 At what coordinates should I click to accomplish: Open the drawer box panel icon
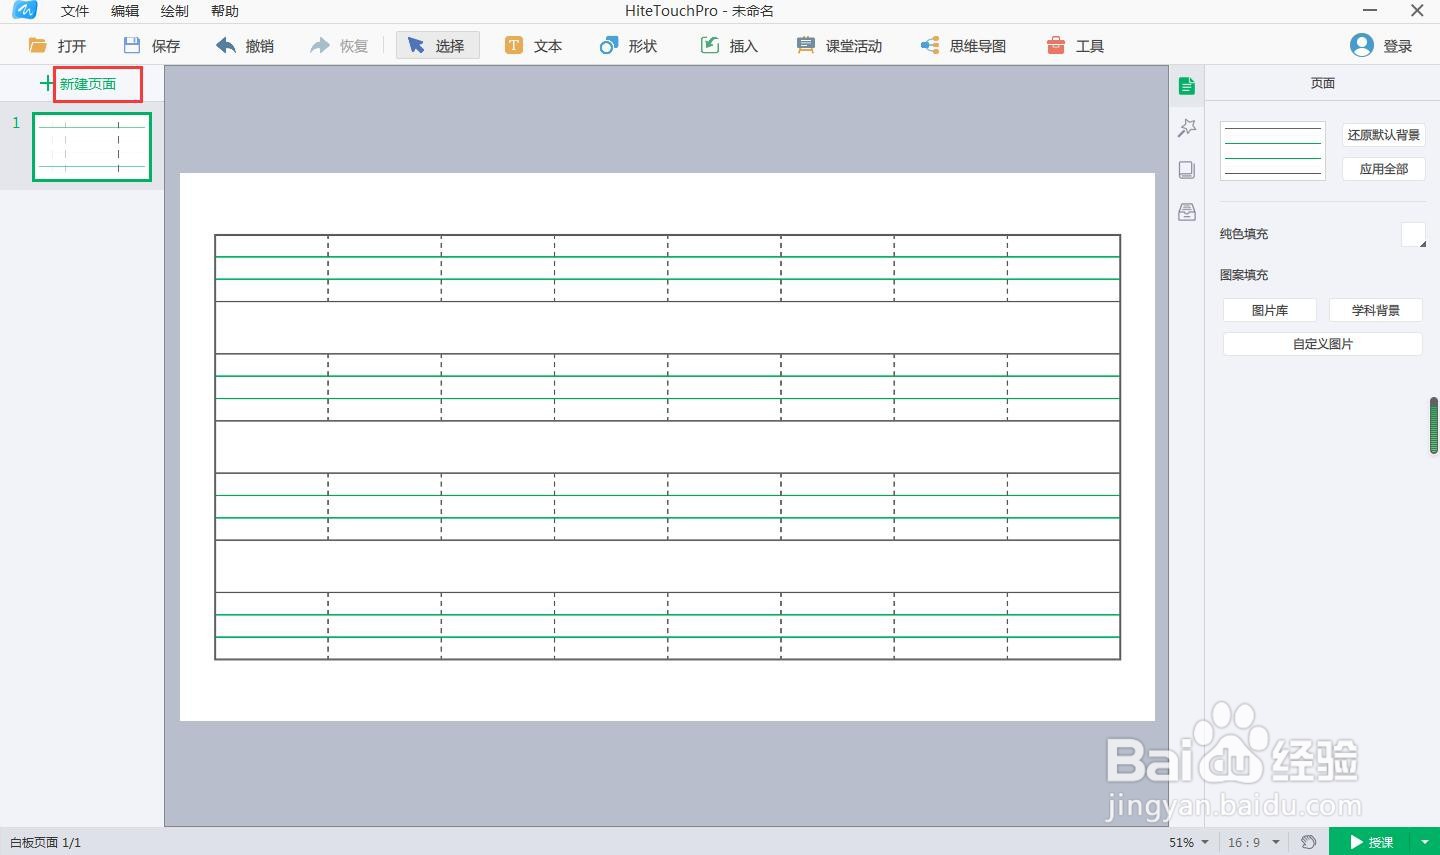[x=1187, y=212]
